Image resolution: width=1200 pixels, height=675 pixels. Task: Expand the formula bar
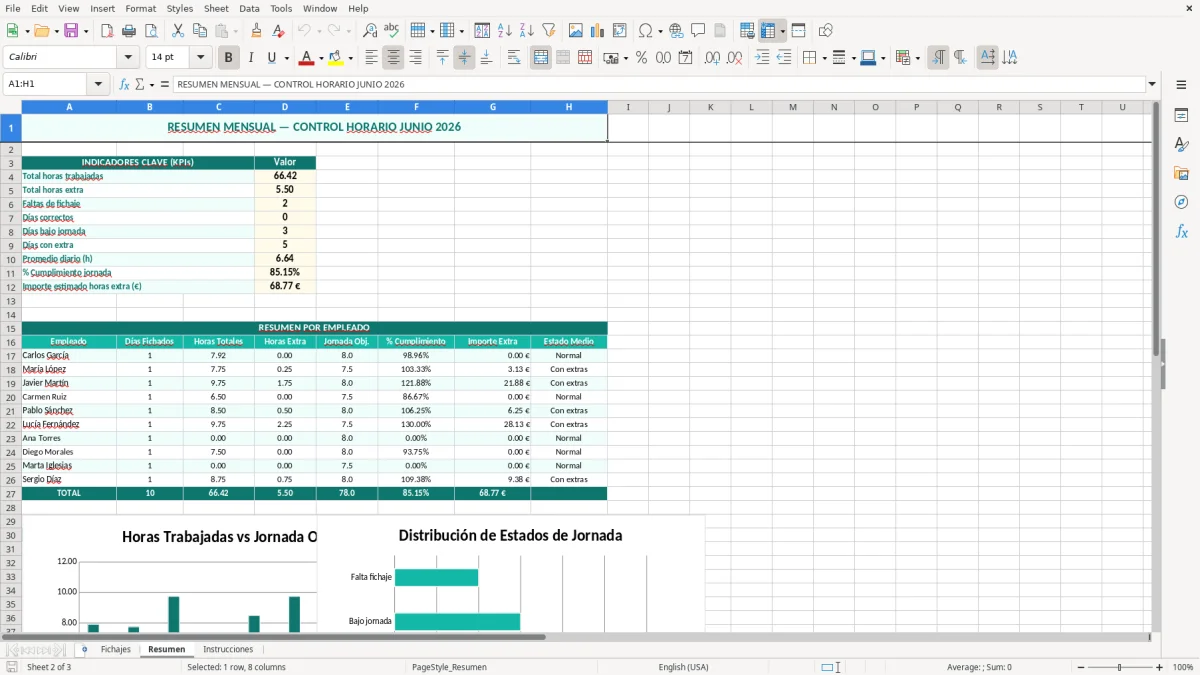click(x=1153, y=85)
